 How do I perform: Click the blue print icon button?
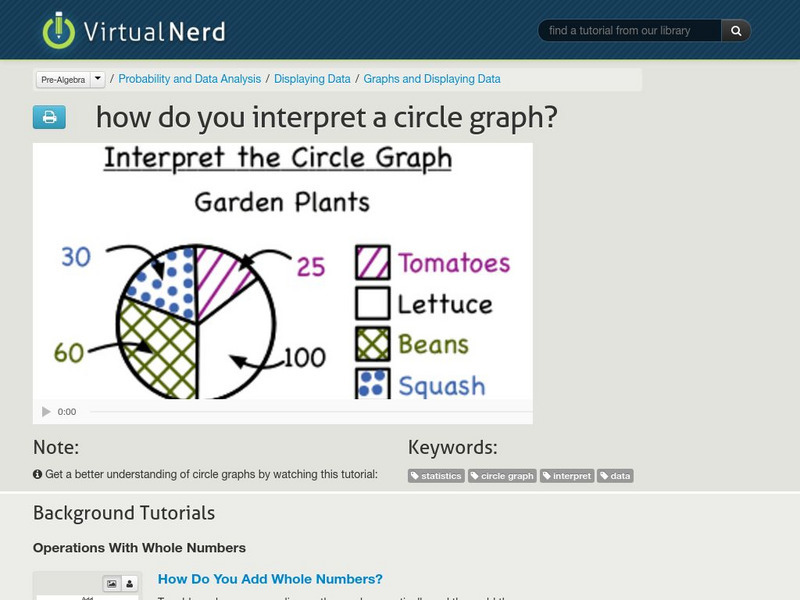coord(48,117)
